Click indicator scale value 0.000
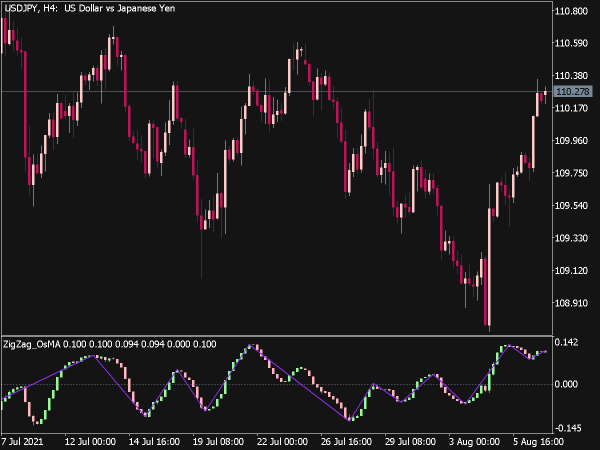Image resolution: width=600 pixels, height=450 pixels. pos(566,384)
